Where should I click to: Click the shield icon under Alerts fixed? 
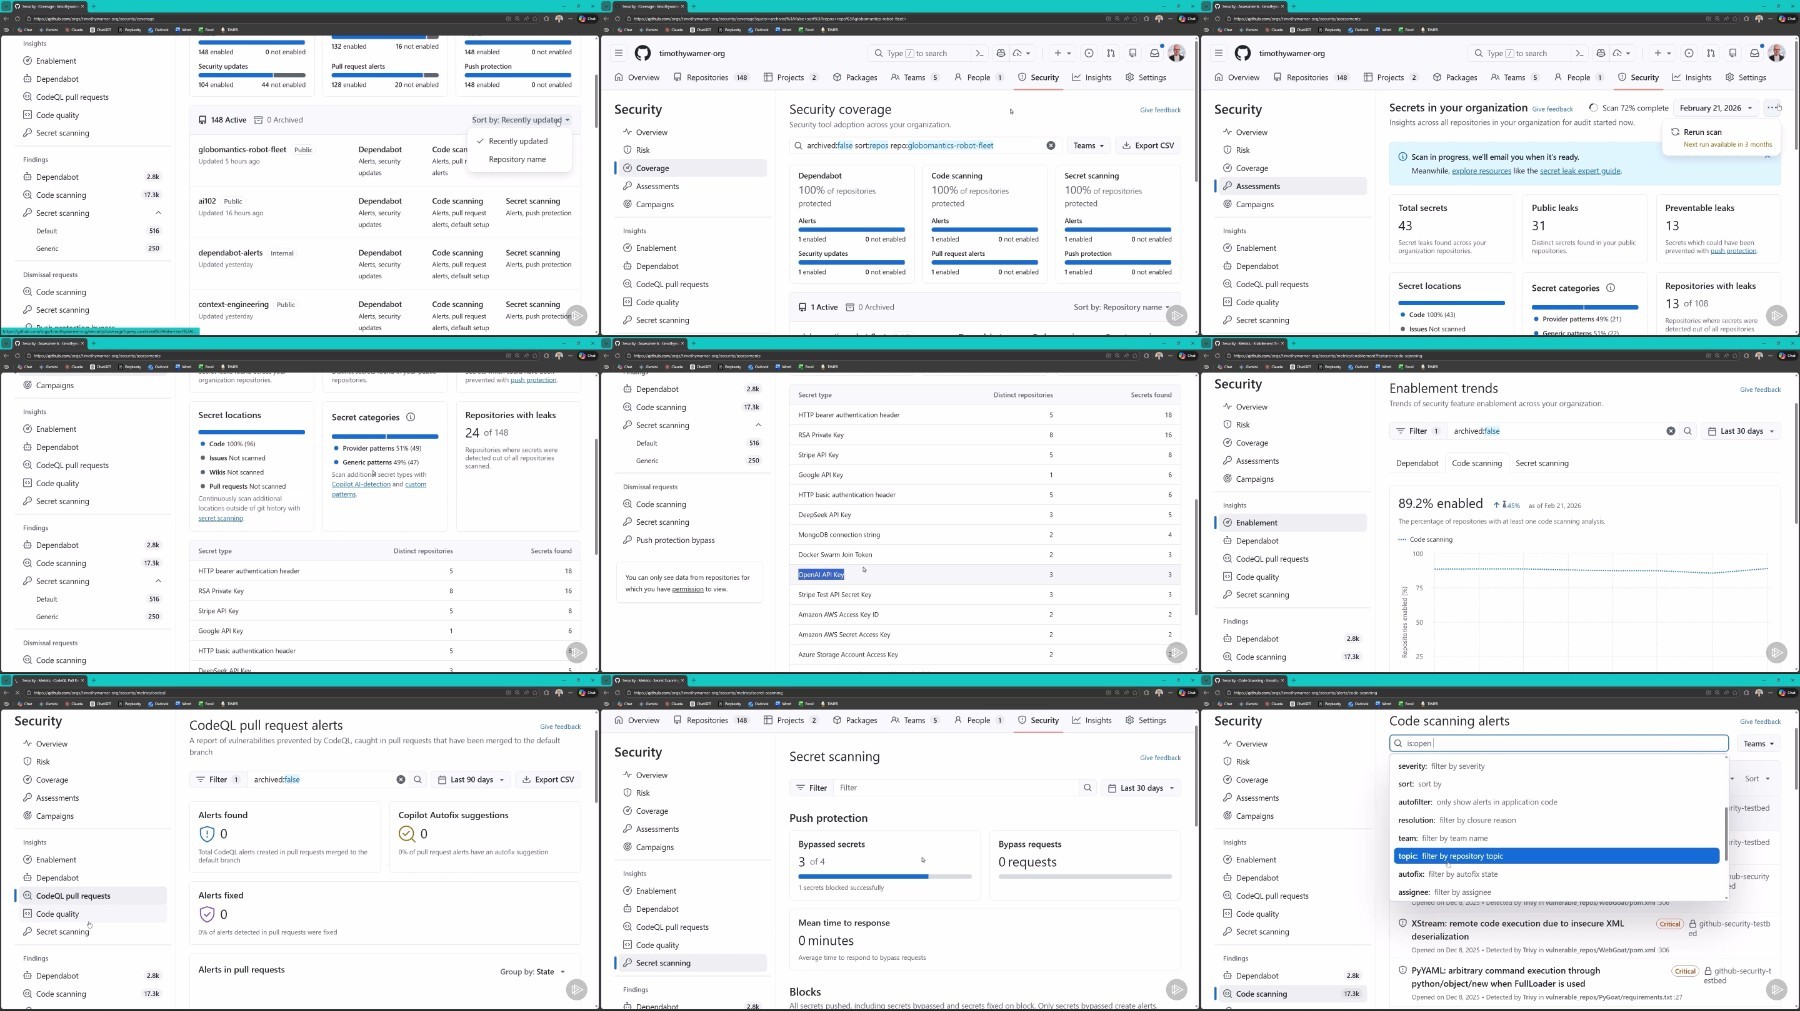pos(207,914)
